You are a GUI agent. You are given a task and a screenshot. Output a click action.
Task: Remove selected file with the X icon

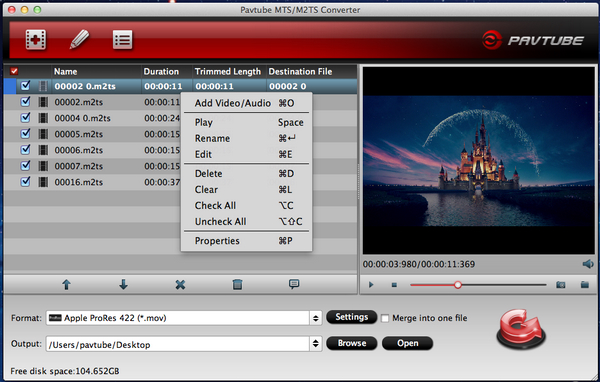(x=180, y=284)
